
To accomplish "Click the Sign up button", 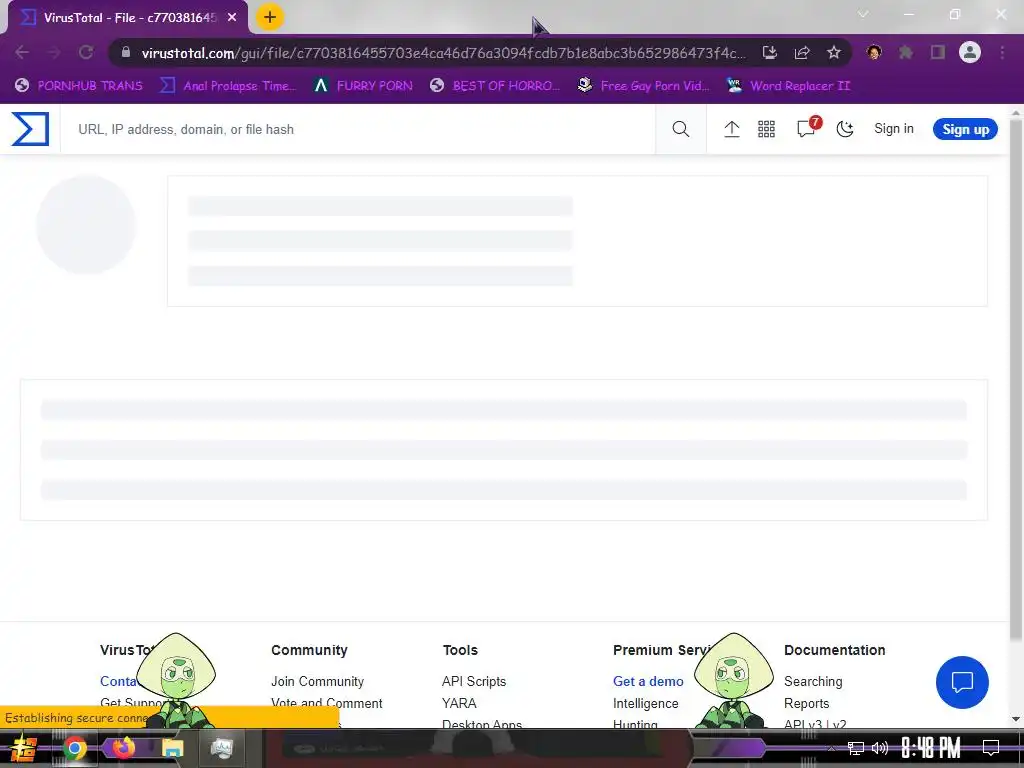I will [x=965, y=129].
